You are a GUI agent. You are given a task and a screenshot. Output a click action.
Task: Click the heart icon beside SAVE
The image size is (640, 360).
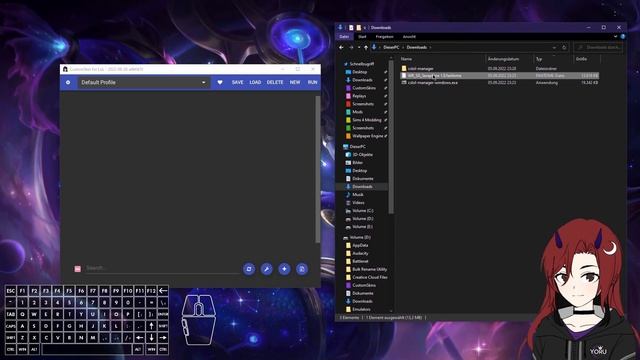(x=220, y=82)
